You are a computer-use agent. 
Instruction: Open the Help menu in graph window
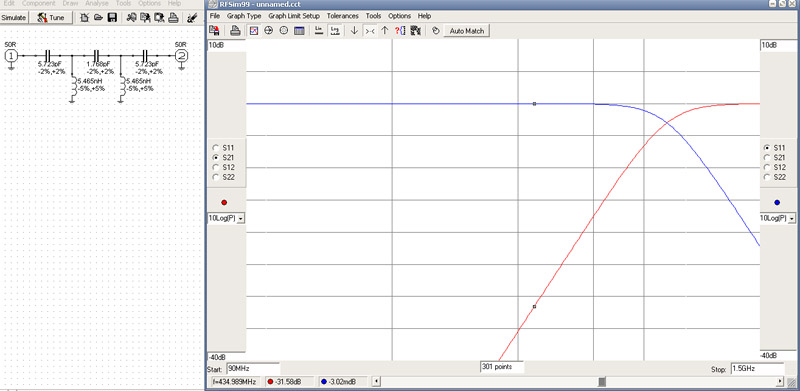pyautogui.click(x=424, y=16)
